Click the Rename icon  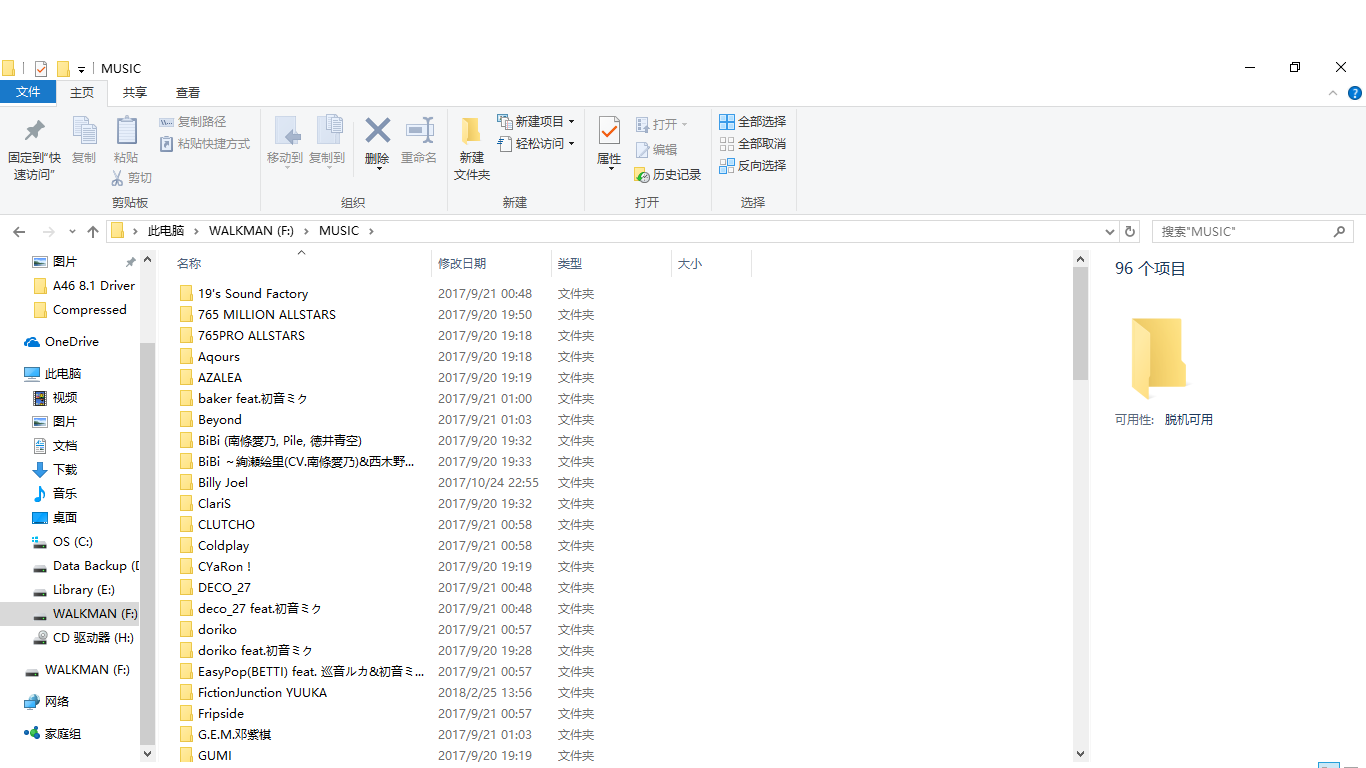(x=419, y=130)
